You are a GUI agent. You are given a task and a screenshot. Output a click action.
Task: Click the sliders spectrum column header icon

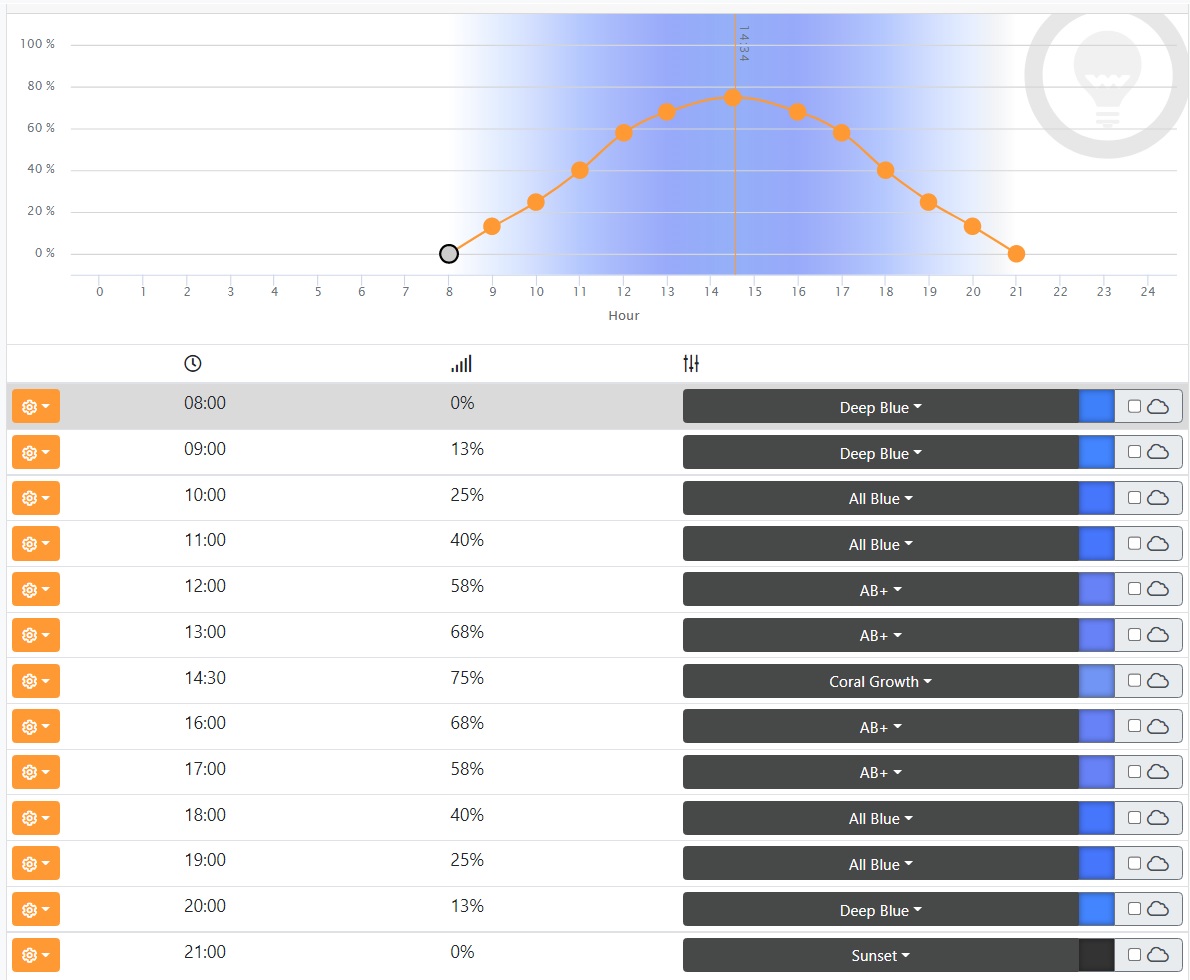[x=691, y=364]
